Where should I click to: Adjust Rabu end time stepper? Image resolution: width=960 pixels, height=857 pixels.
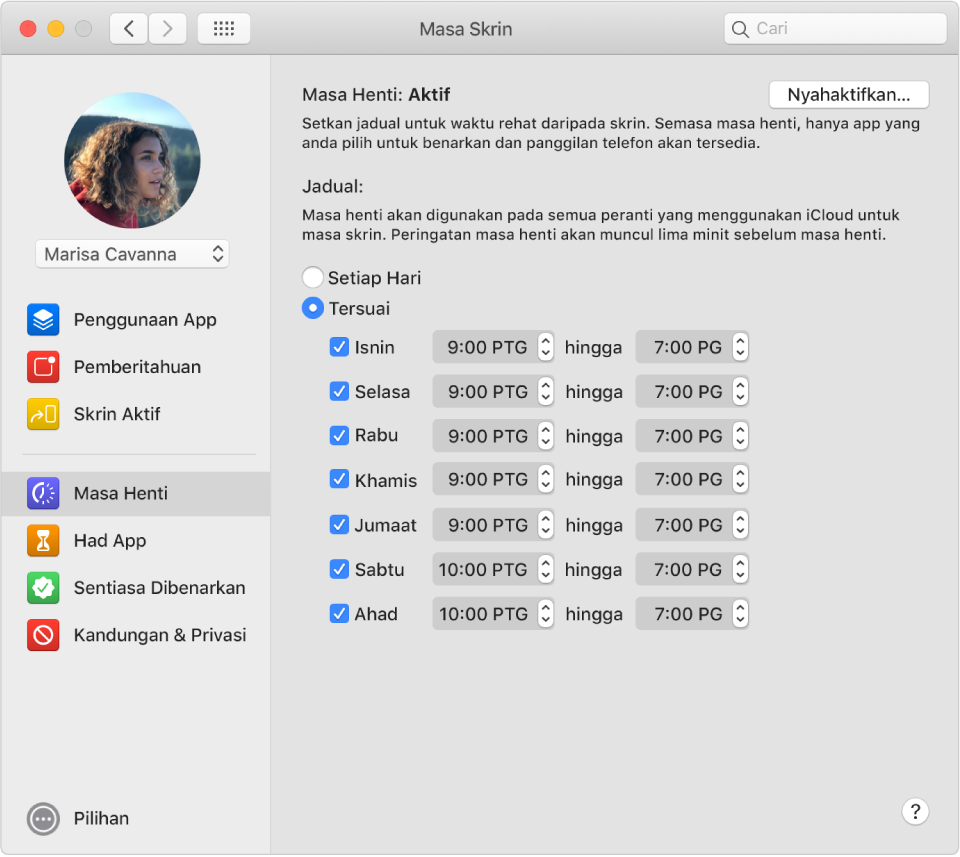[740, 436]
